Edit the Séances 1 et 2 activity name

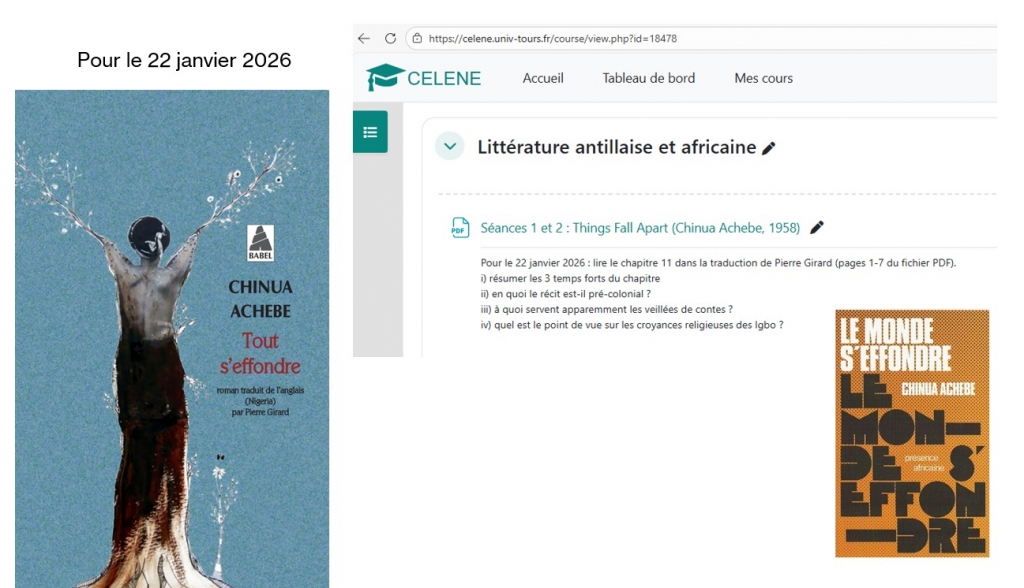tap(817, 228)
